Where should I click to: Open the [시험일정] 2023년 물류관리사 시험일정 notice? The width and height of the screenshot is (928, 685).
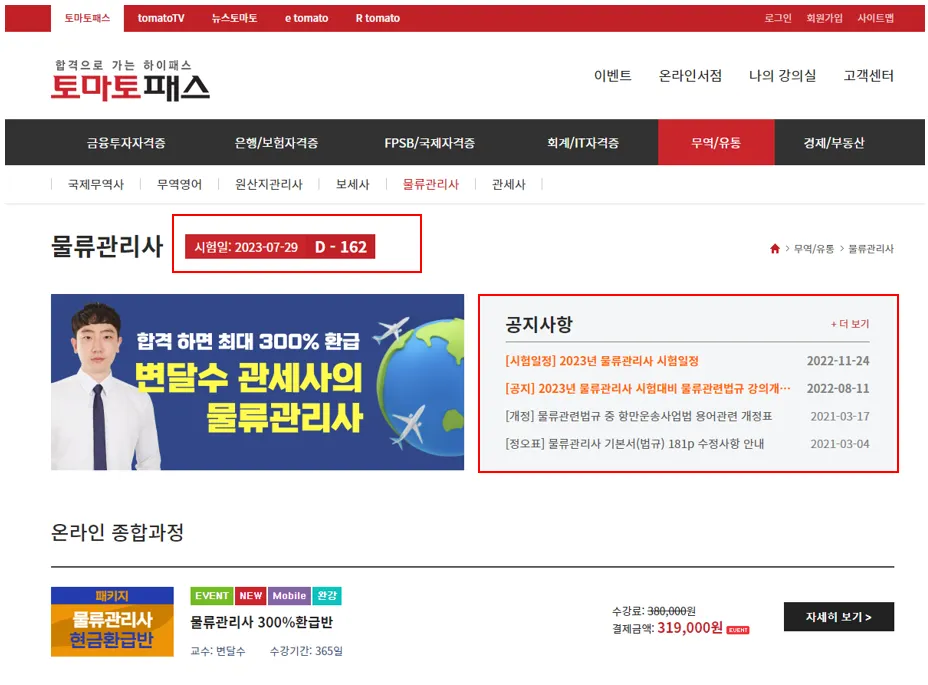click(x=602, y=361)
